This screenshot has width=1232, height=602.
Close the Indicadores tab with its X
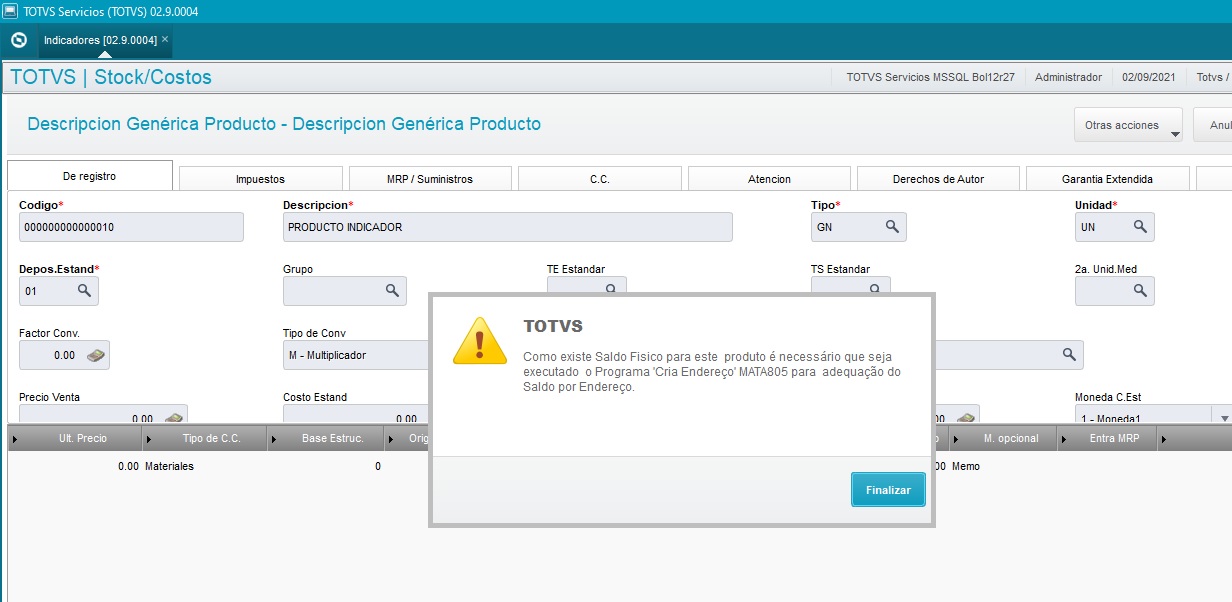165,39
